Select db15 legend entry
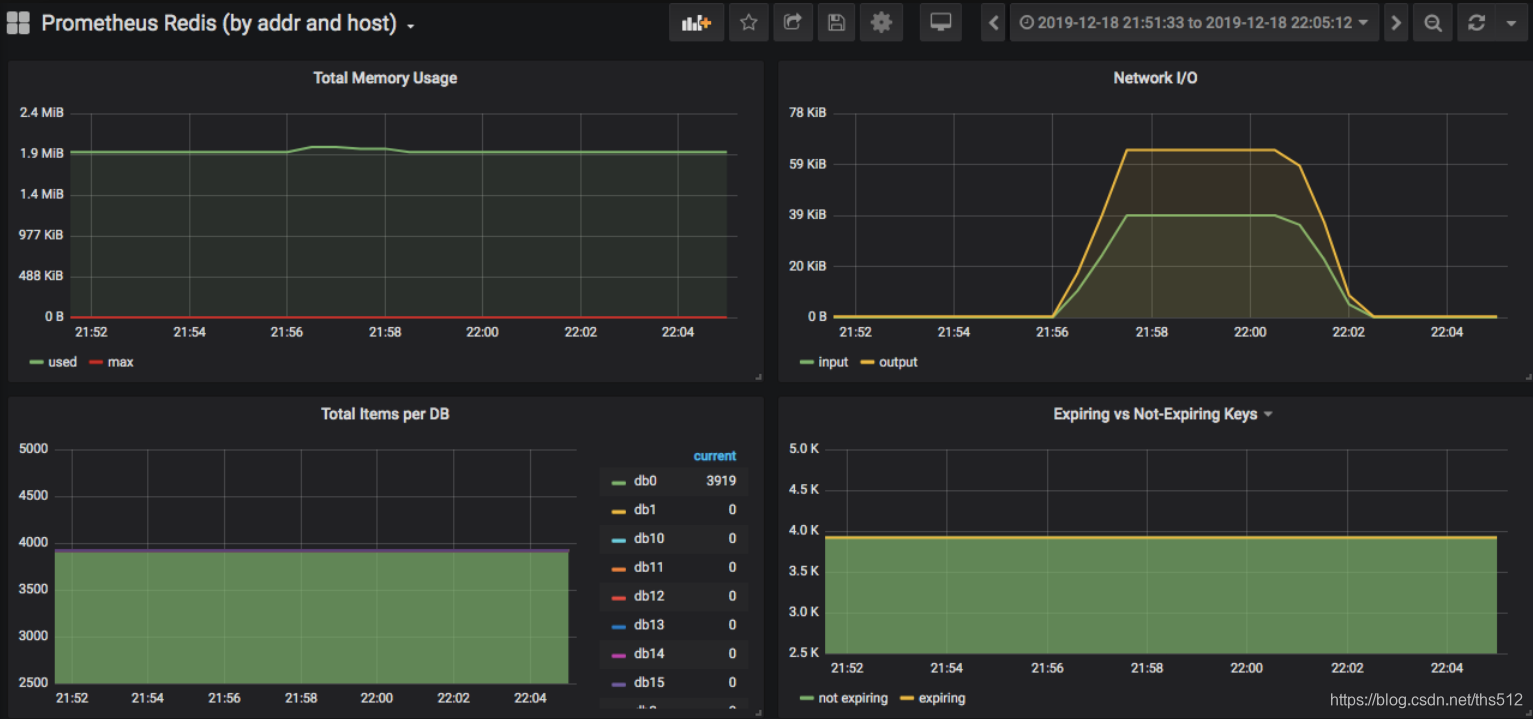The width and height of the screenshot is (1533, 719). coord(649,683)
